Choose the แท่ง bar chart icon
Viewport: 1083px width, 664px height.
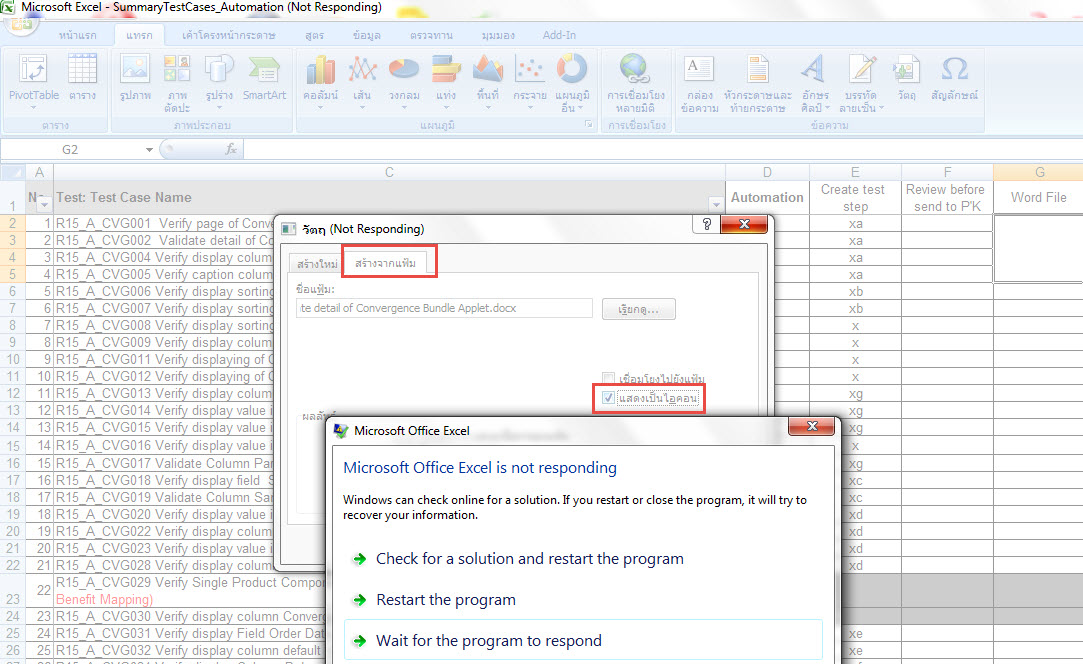coord(446,70)
